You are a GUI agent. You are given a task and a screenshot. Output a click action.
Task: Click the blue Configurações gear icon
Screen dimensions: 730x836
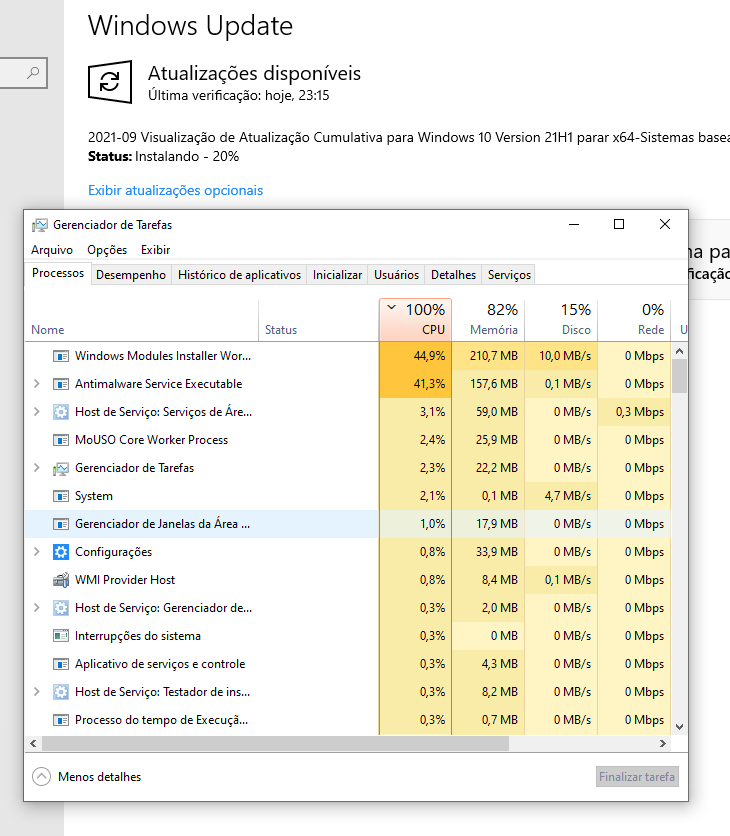(61, 552)
